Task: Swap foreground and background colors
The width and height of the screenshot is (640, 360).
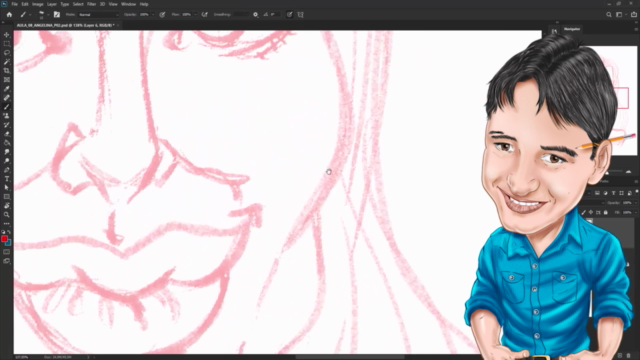Action: [x=9, y=232]
